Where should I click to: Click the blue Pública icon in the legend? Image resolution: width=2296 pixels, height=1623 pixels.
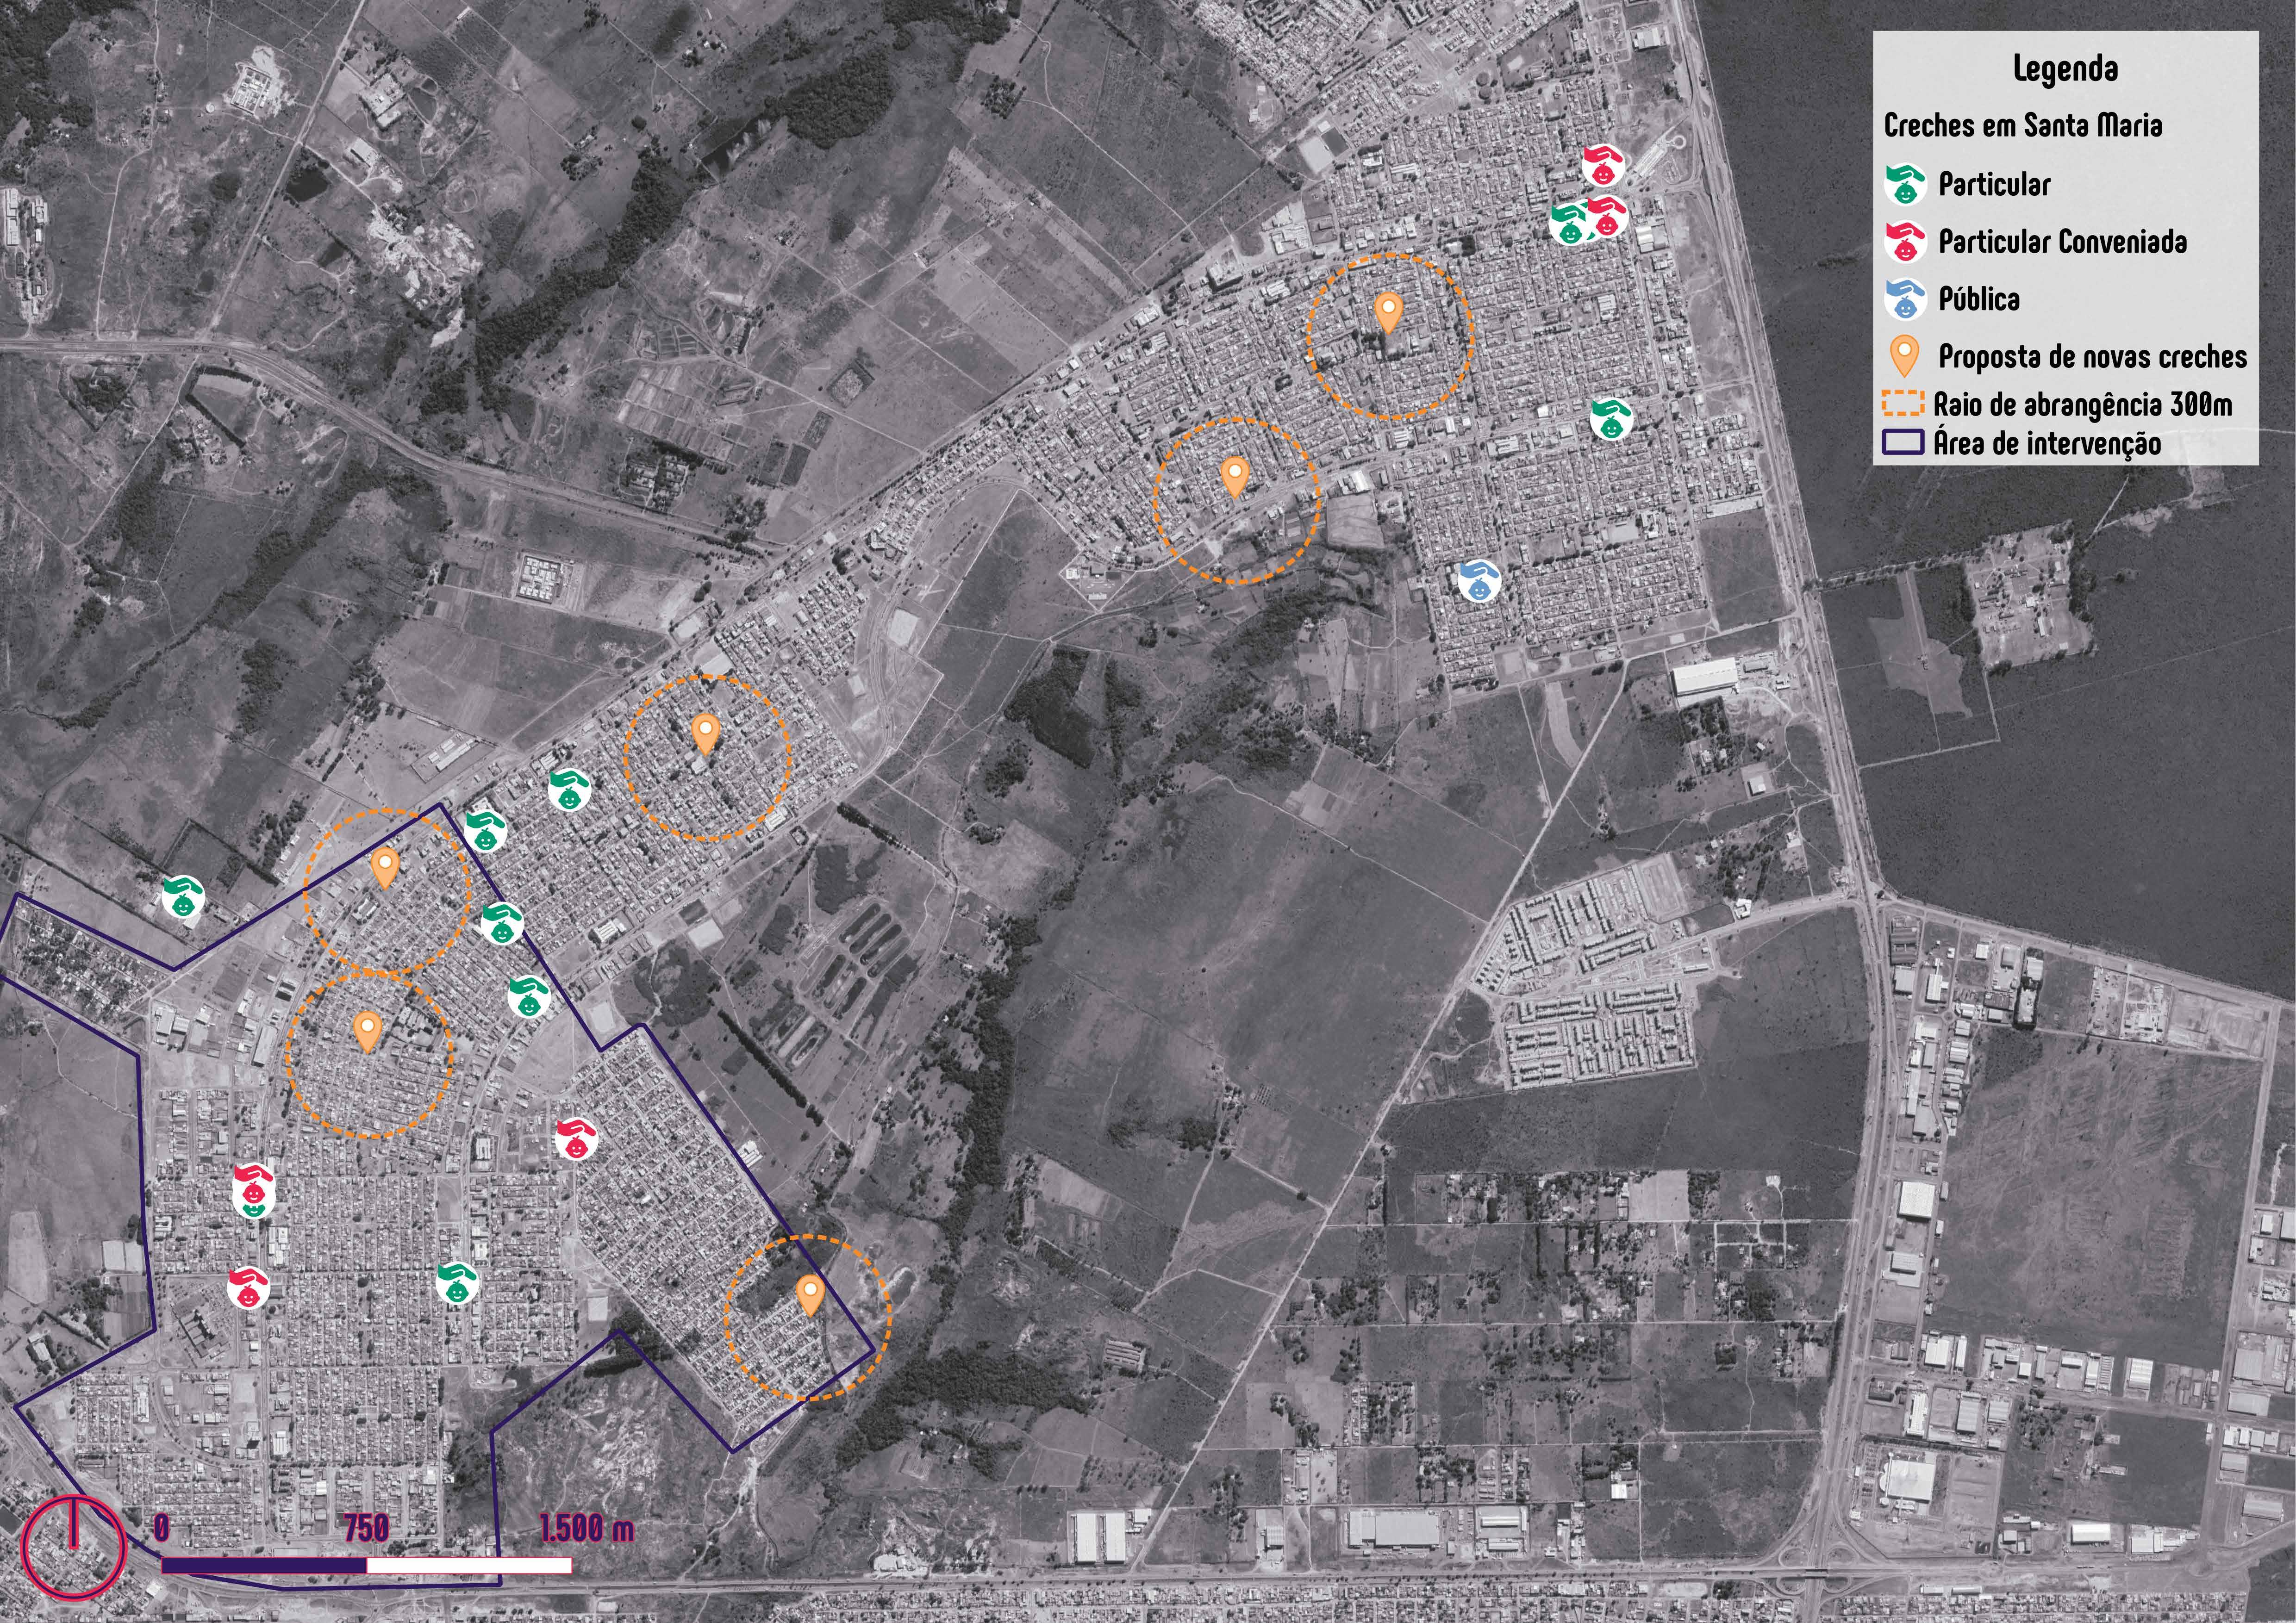(x=1904, y=298)
